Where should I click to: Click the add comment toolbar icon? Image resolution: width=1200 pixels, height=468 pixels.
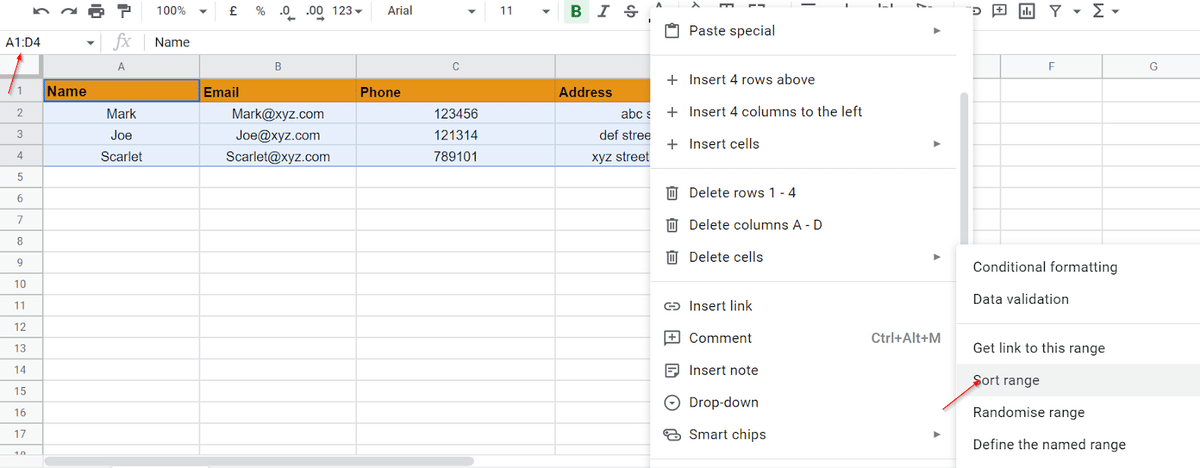coord(999,11)
